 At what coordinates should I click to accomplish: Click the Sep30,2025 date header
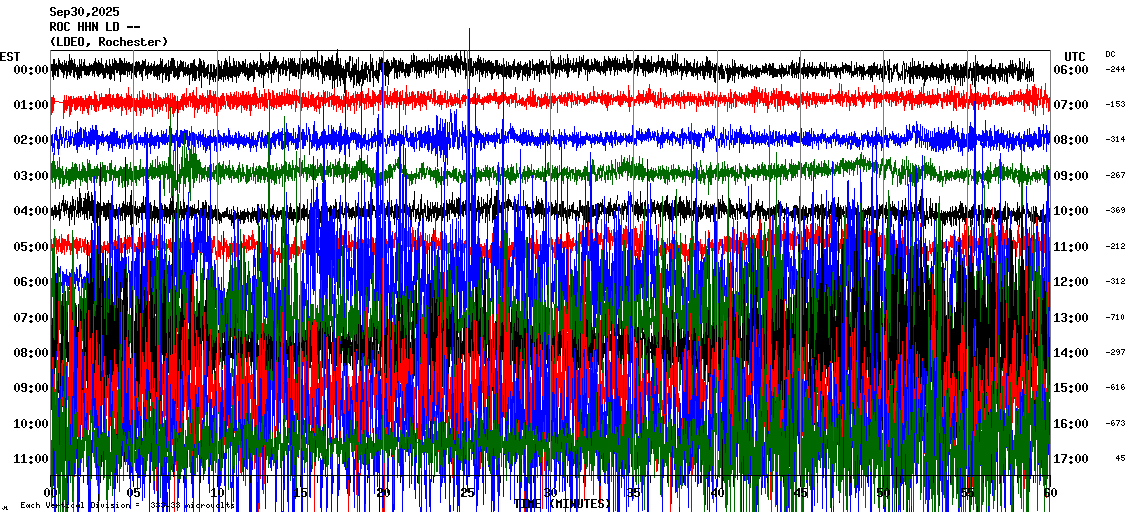click(84, 12)
